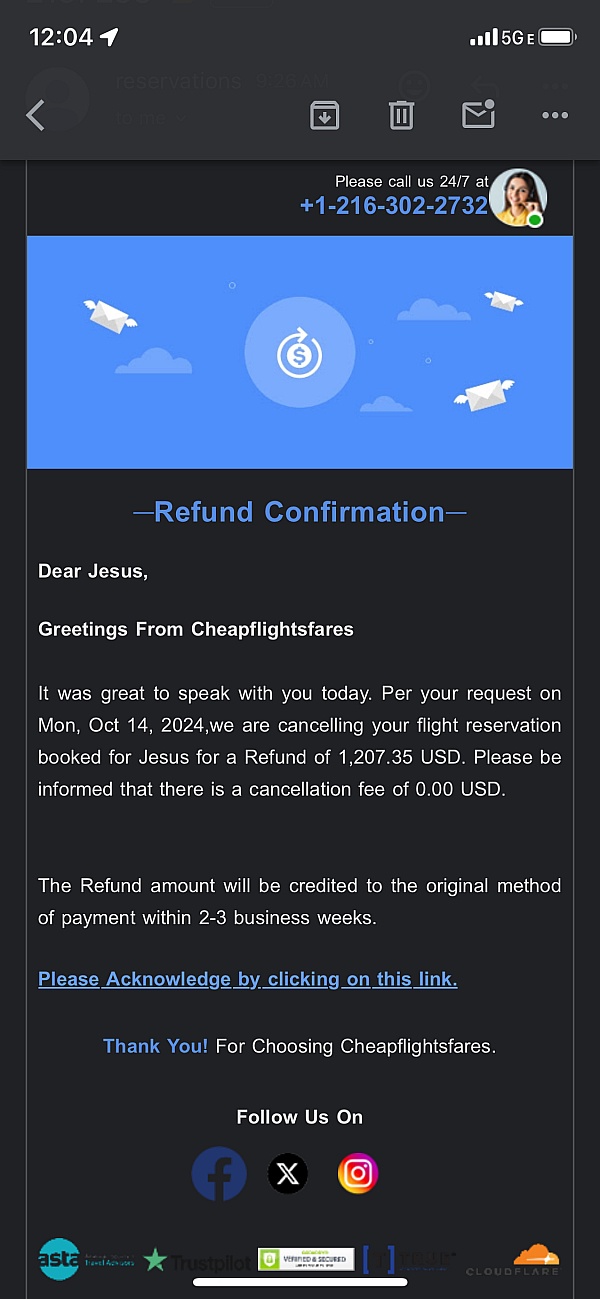Image resolution: width=600 pixels, height=1299 pixels.
Task: Open the three-dot more options menu
Action: click(x=555, y=116)
